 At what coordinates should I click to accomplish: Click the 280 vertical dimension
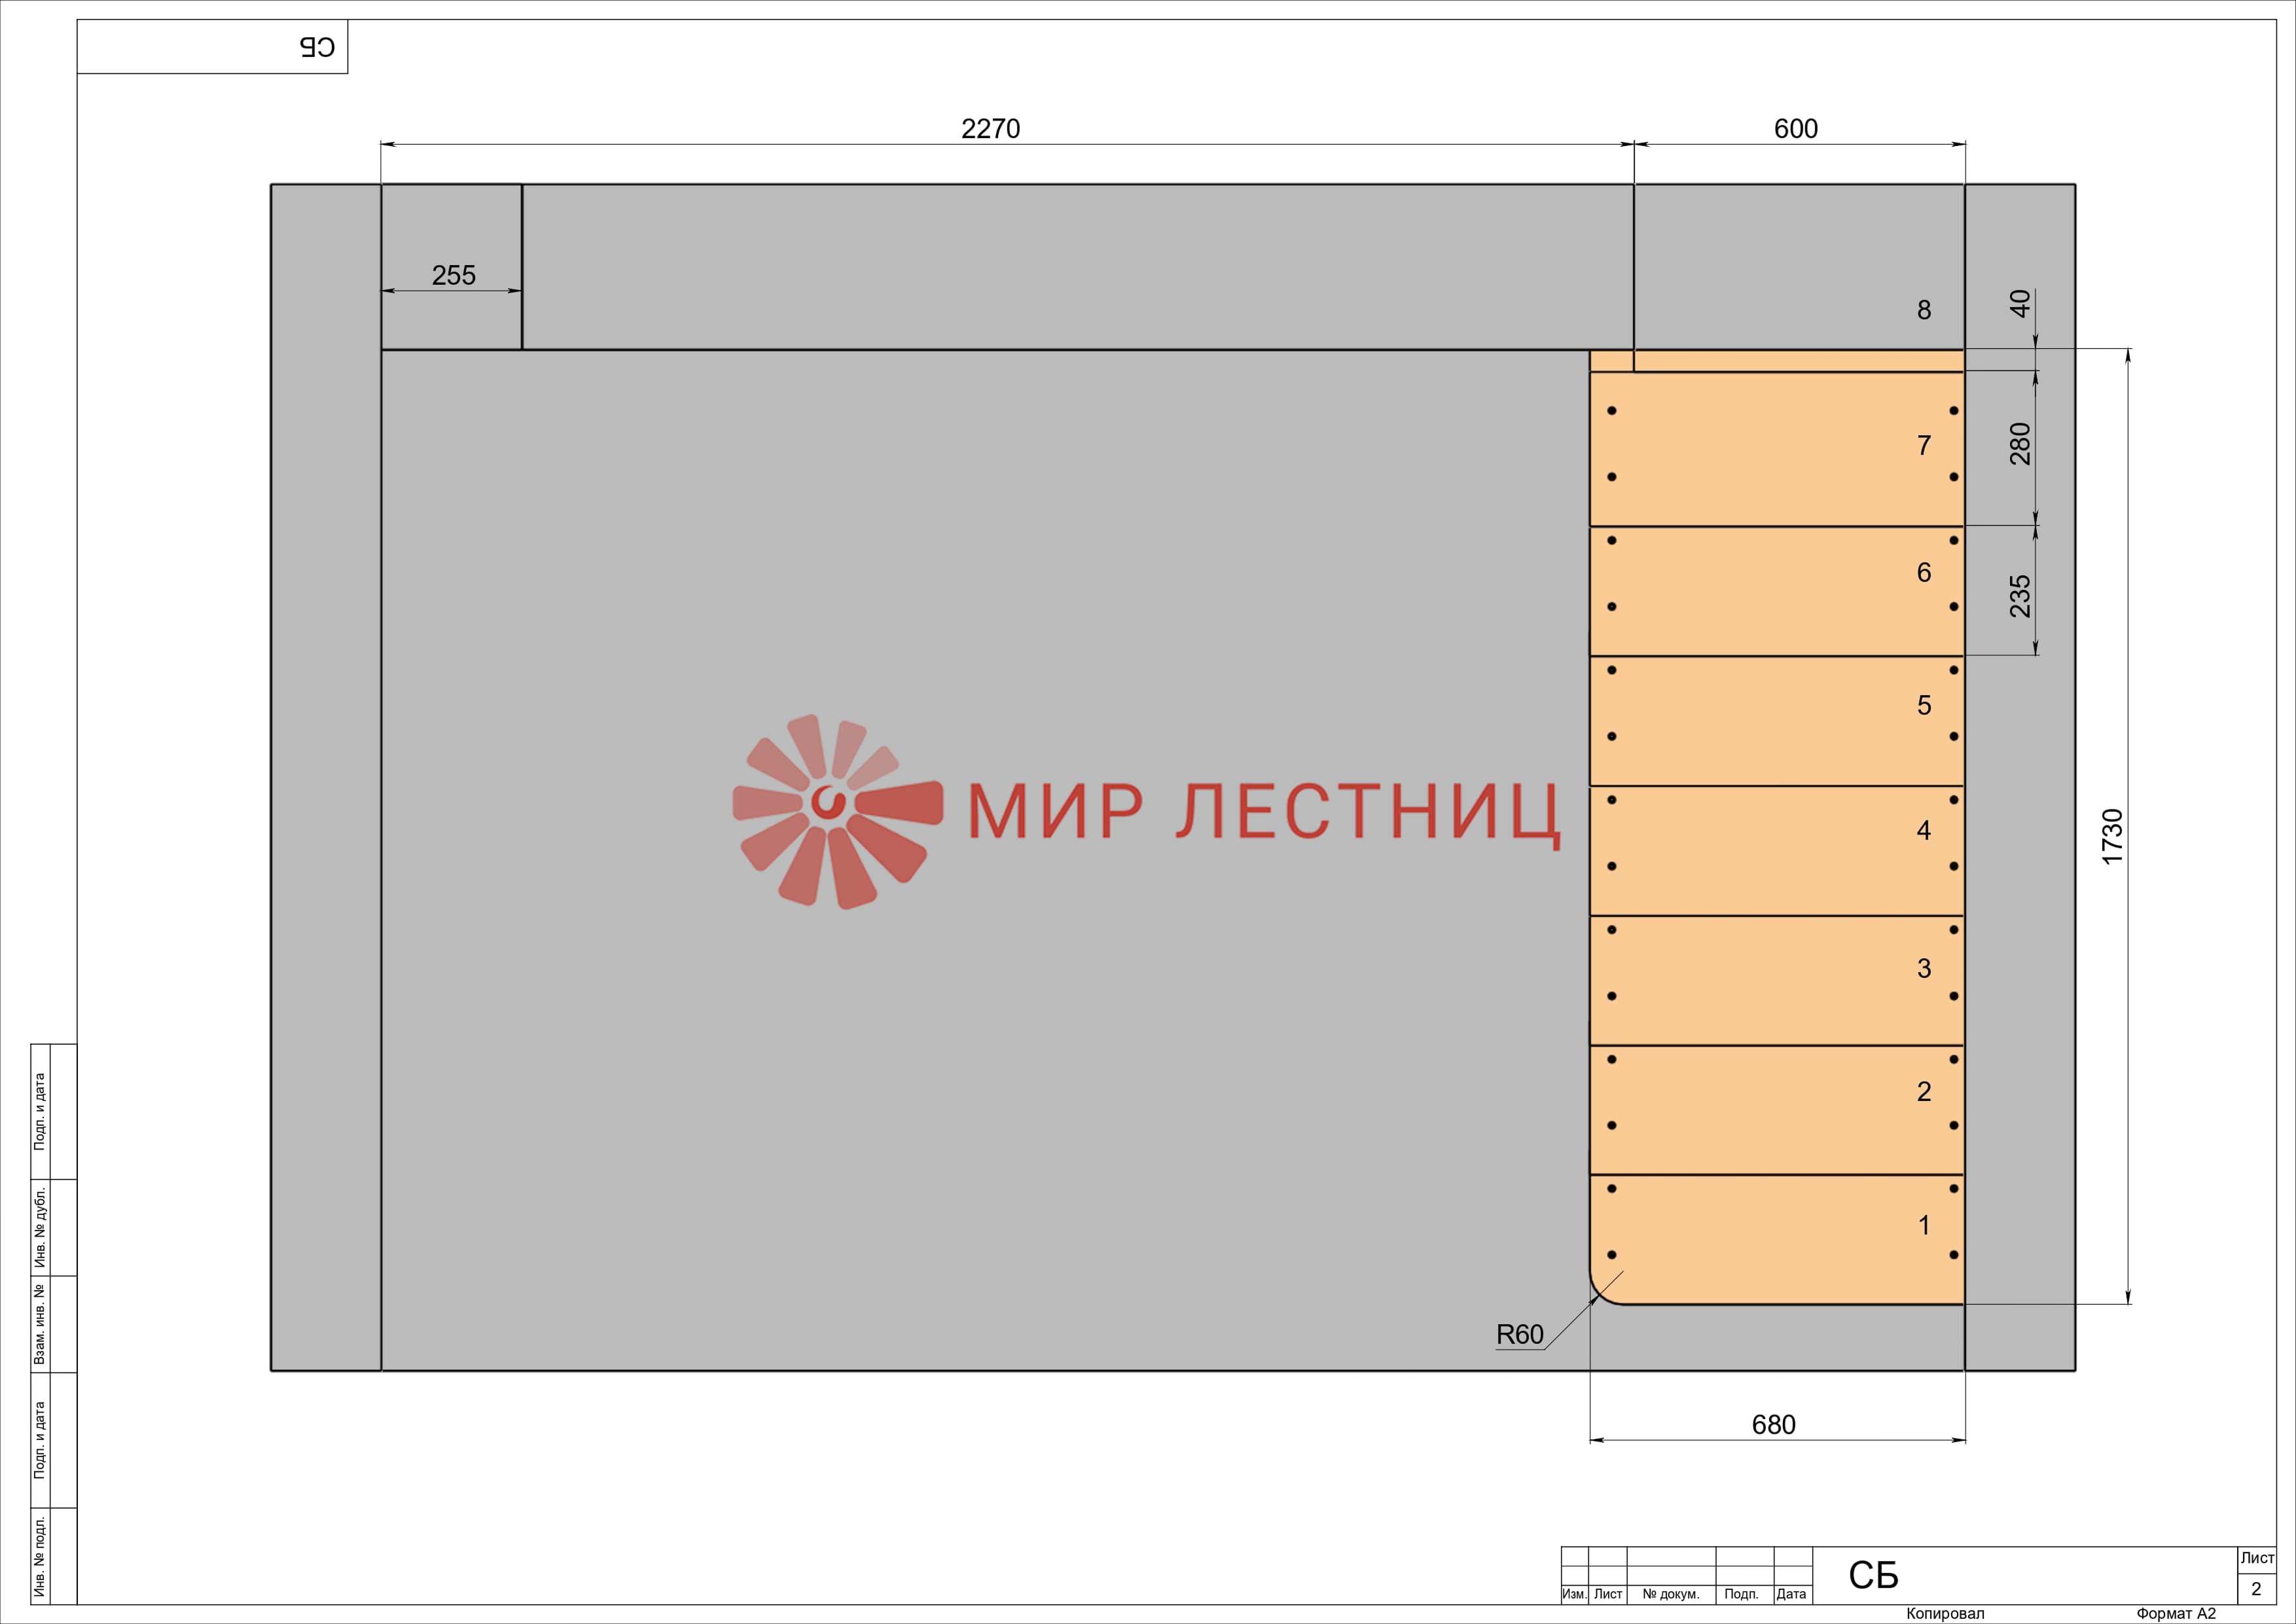(2020, 444)
